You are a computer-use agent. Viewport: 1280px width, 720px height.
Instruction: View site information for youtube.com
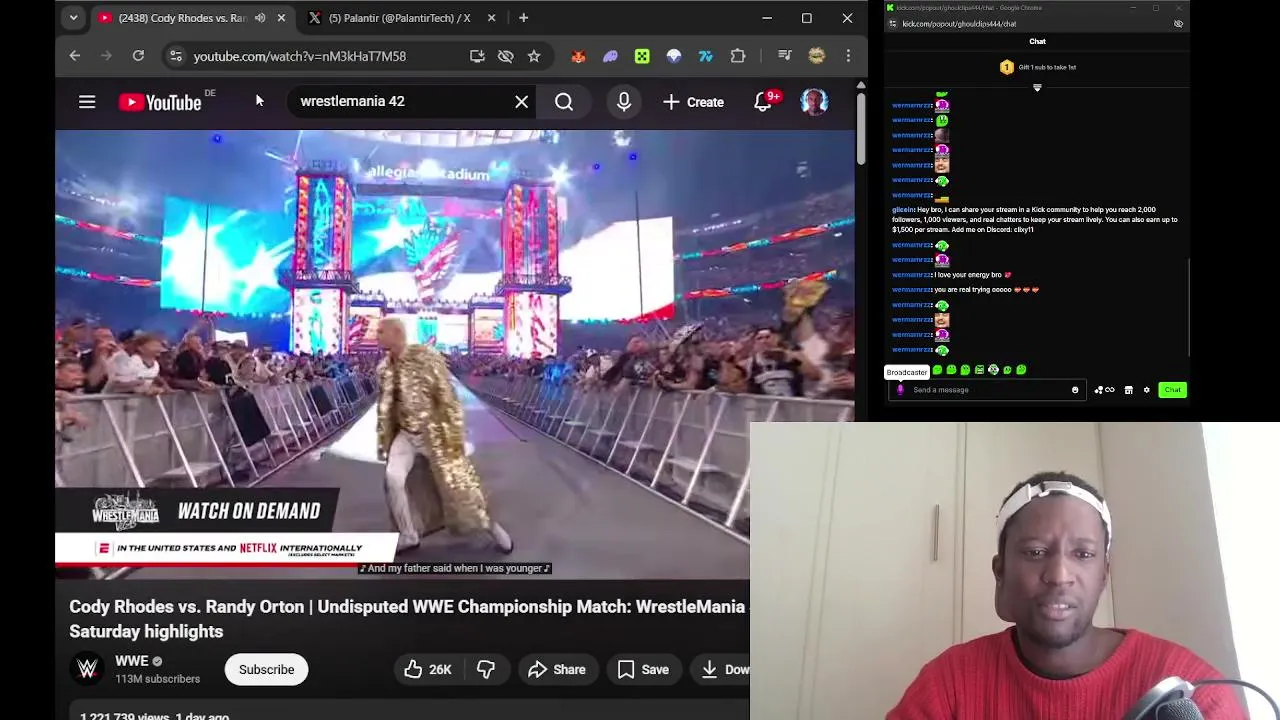pyautogui.click(x=176, y=56)
